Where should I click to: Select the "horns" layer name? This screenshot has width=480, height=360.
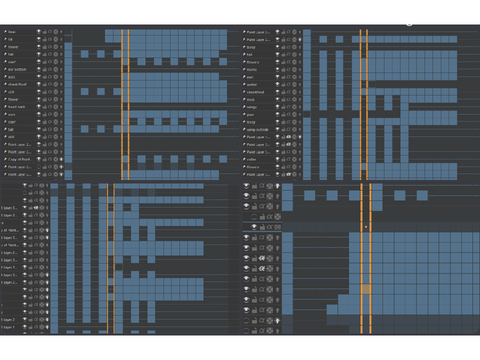(x=252, y=70)
